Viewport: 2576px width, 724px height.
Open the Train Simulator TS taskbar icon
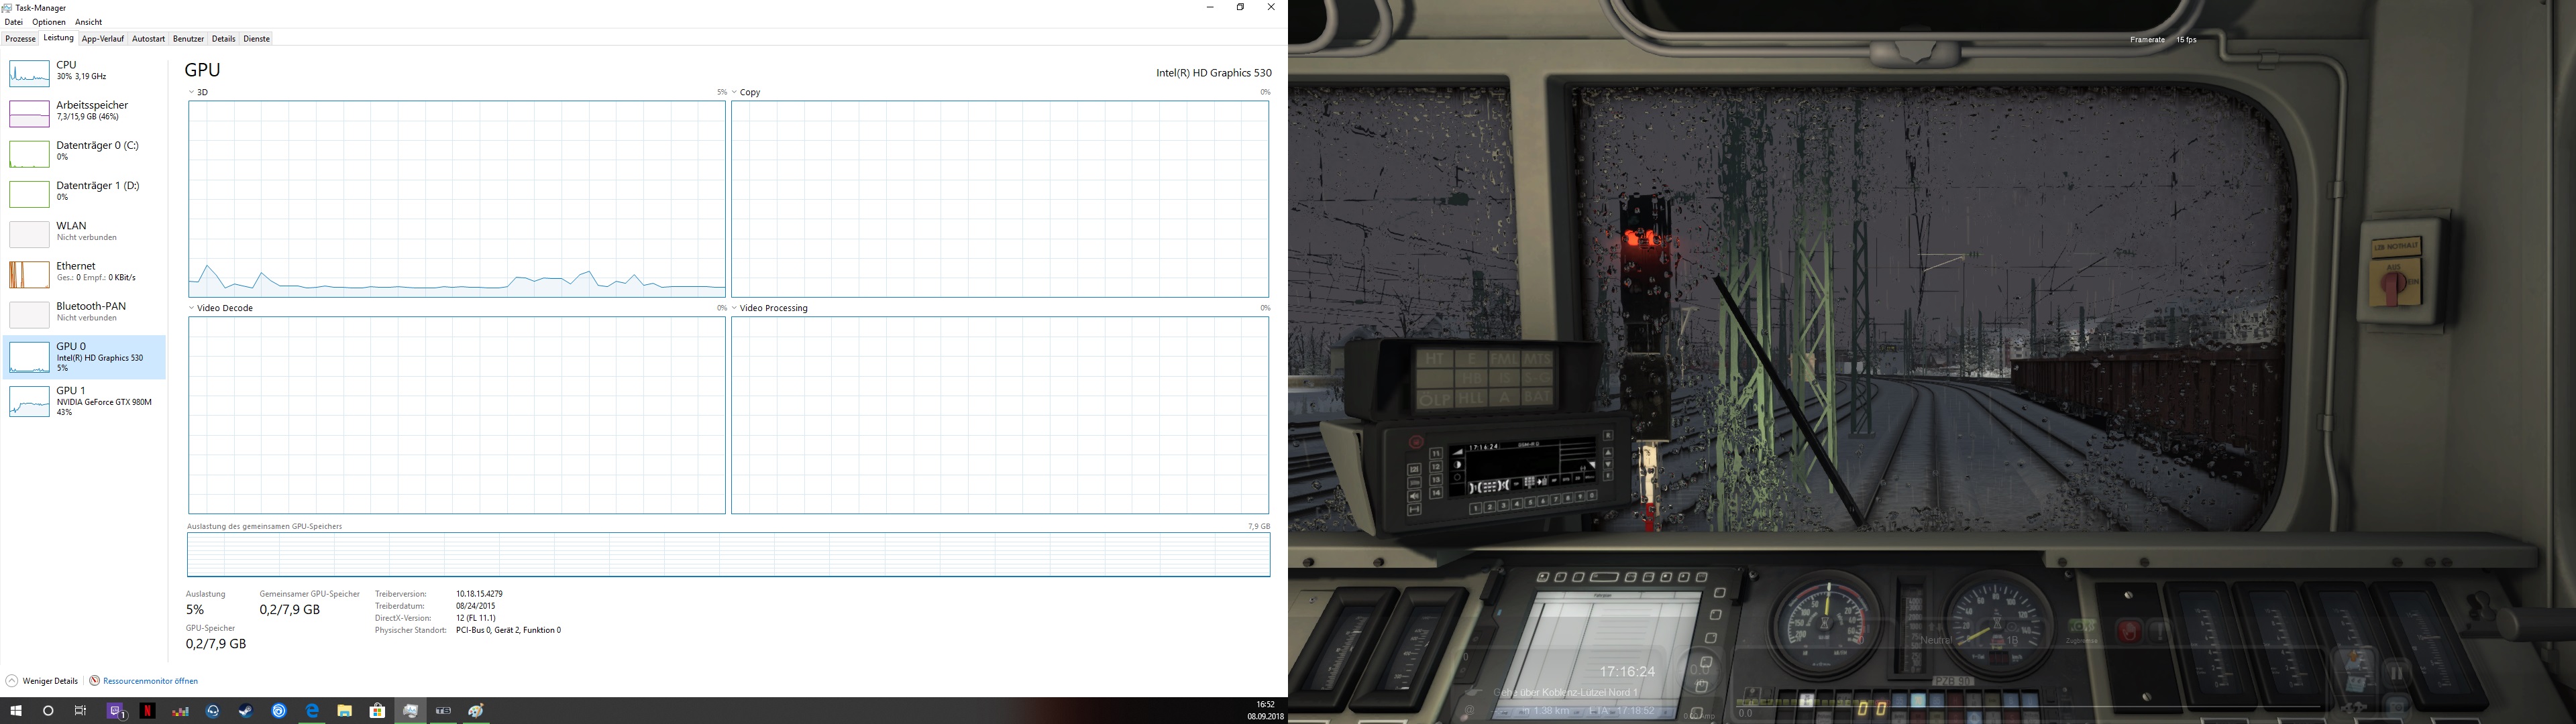click(443, 711)
